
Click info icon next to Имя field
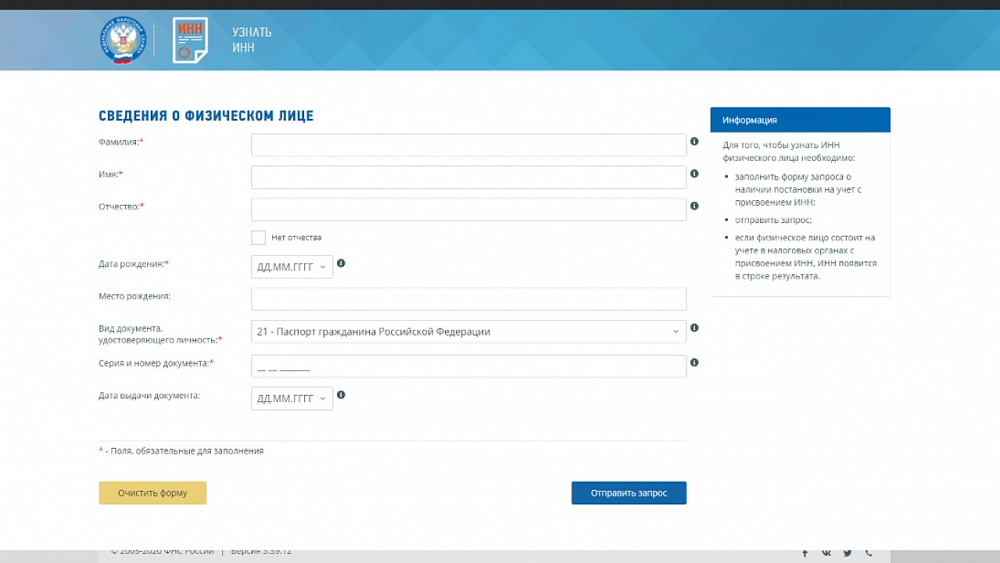694,174
